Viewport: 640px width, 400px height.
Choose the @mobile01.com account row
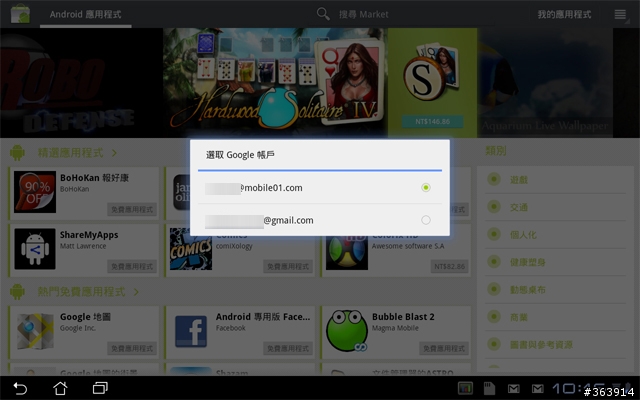point(320,188)
